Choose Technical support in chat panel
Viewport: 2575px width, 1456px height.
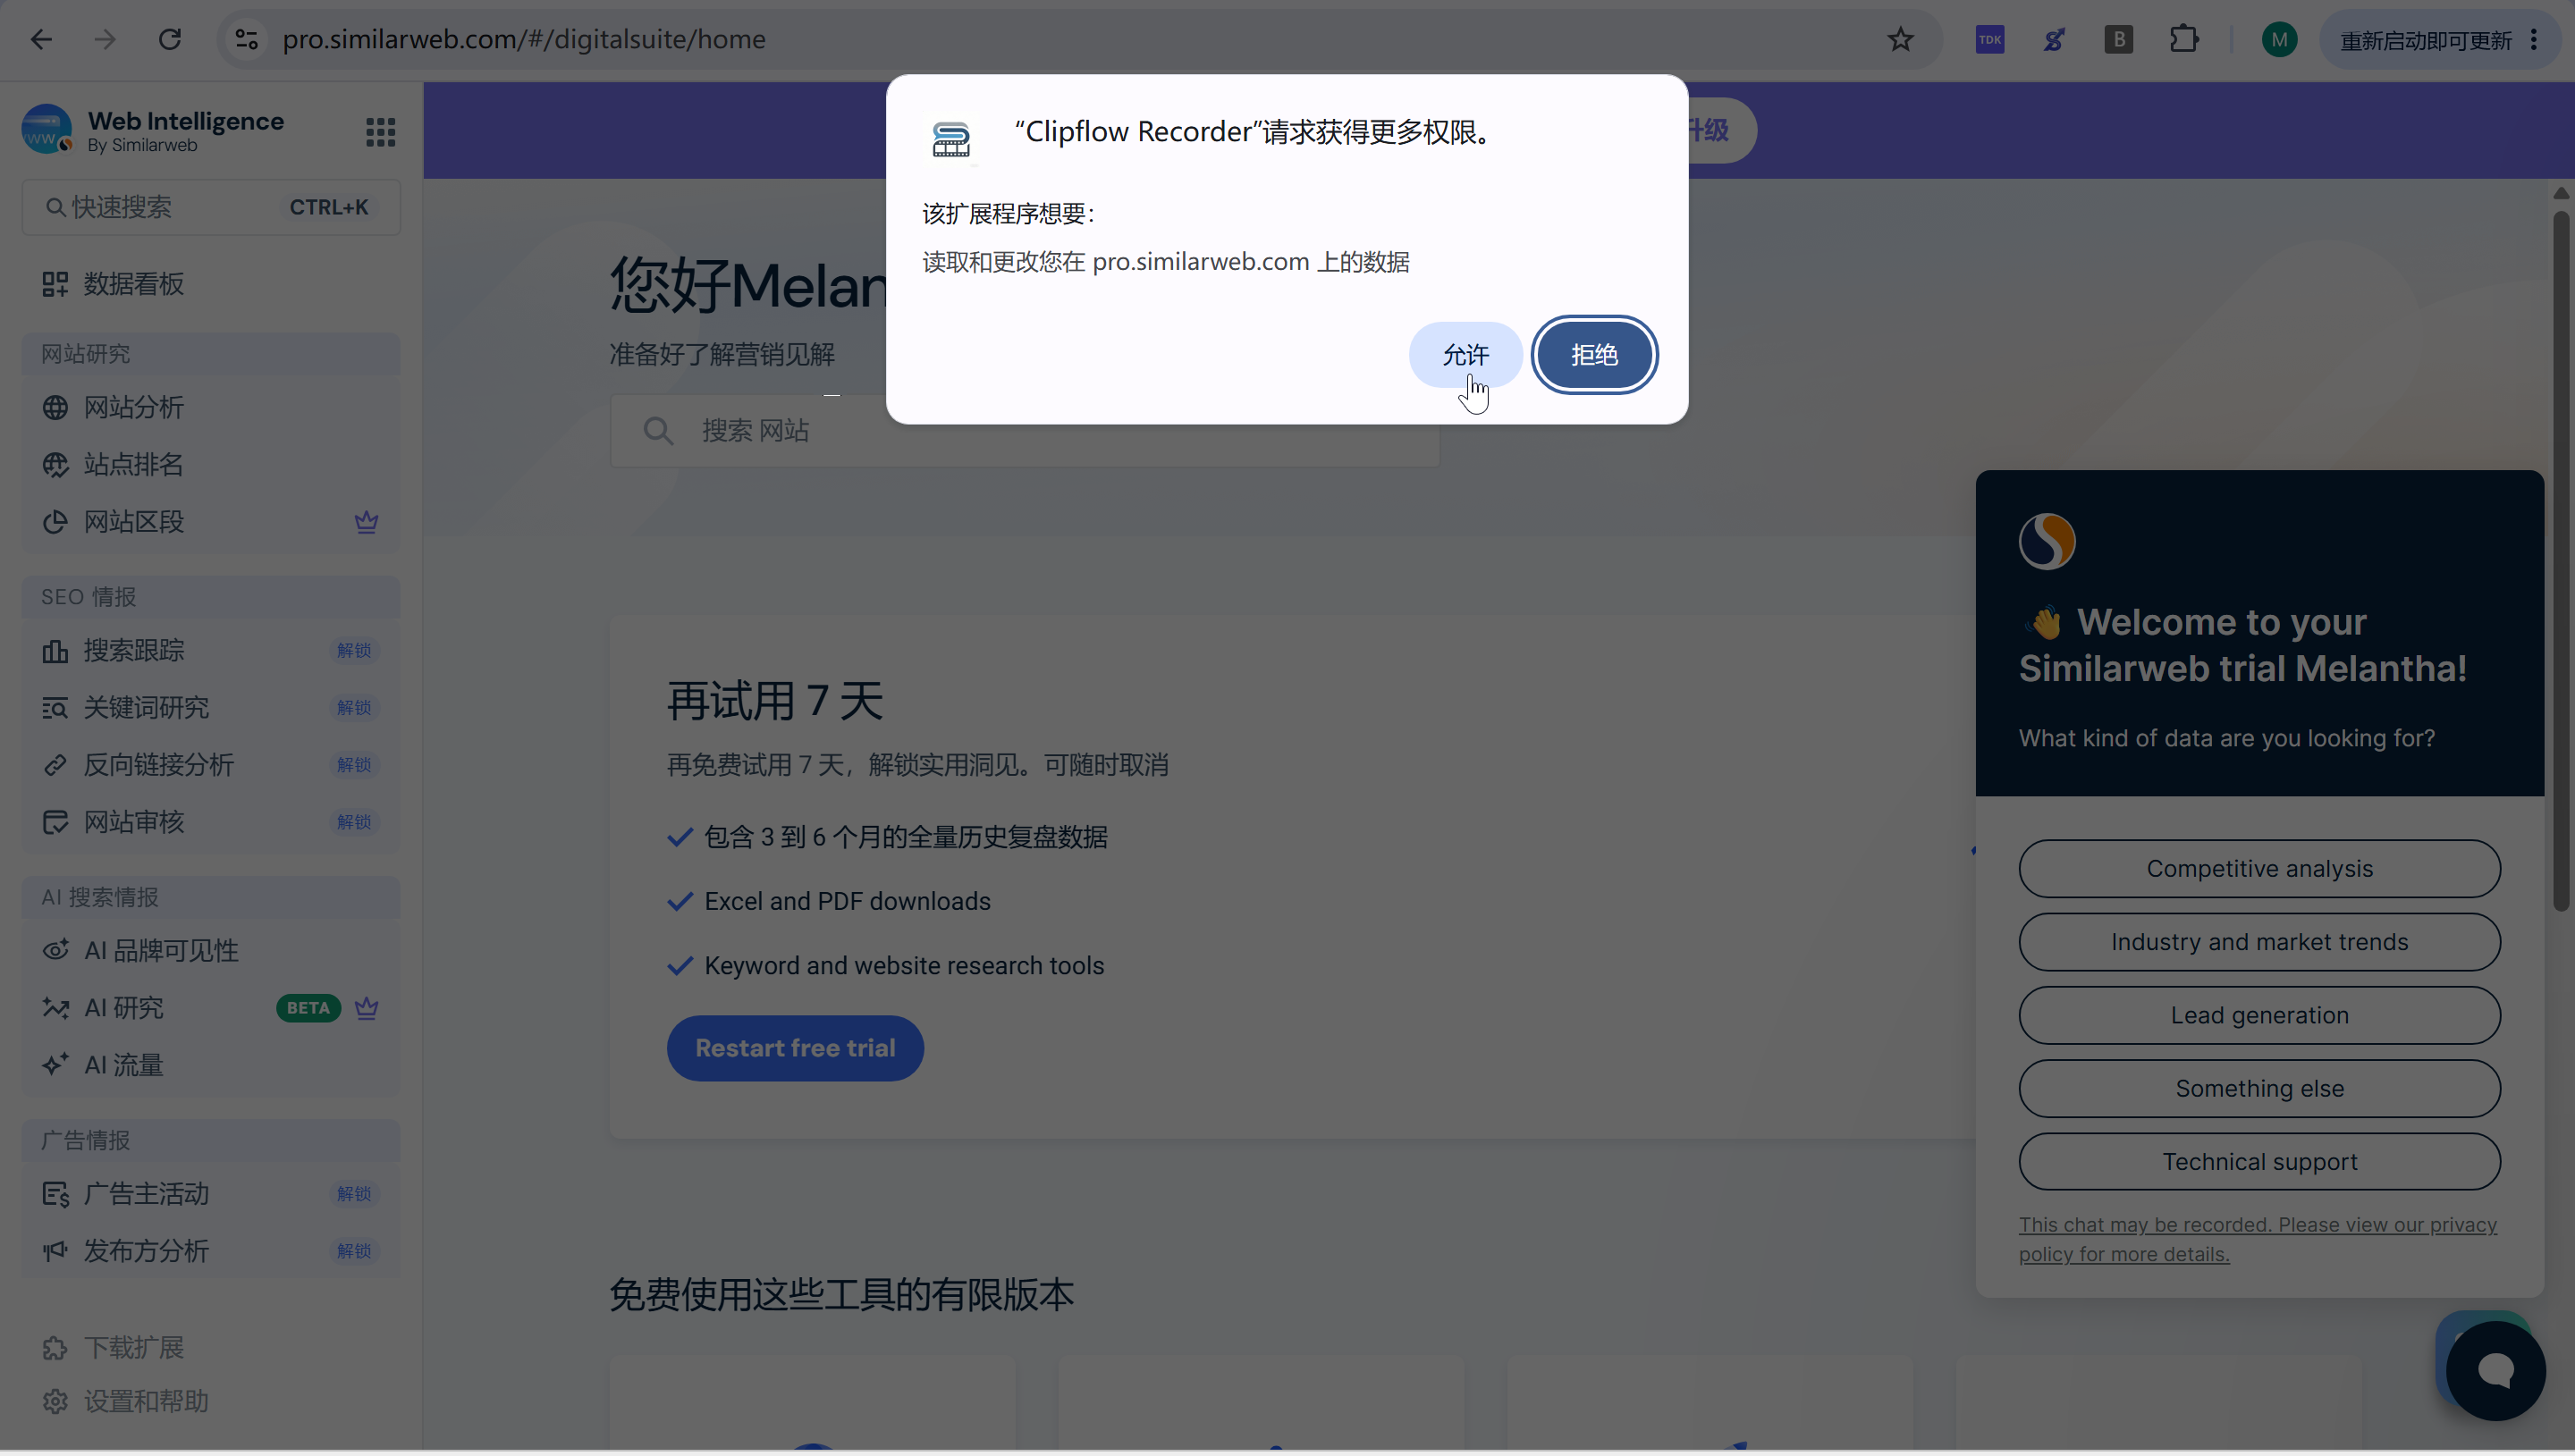point(2259,1162)
